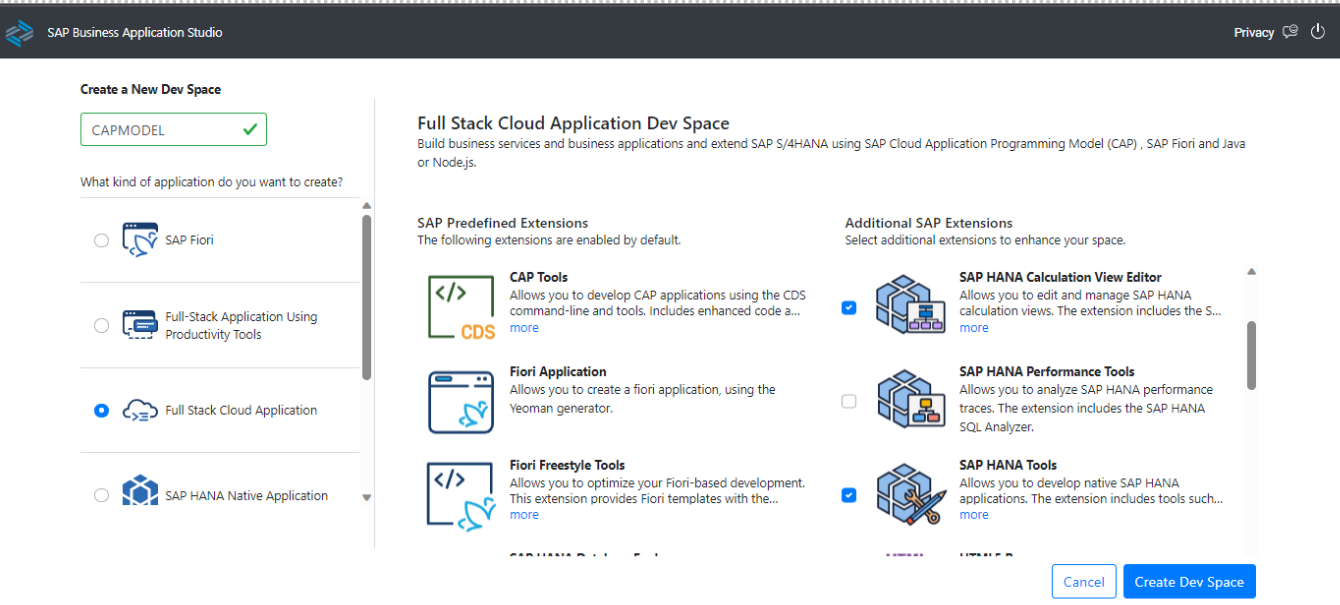
Task: Click the SAP Business Application Studio logo
Action: (19, 33)
